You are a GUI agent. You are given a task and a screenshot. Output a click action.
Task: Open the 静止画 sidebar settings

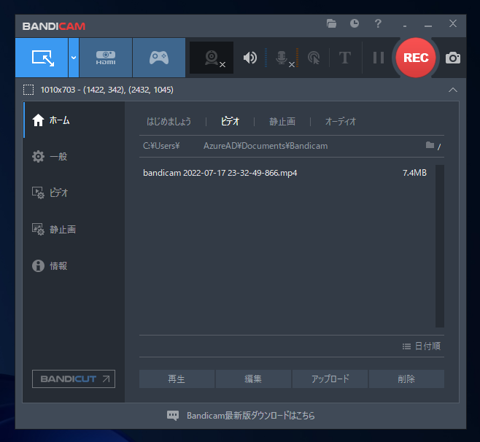74,229
